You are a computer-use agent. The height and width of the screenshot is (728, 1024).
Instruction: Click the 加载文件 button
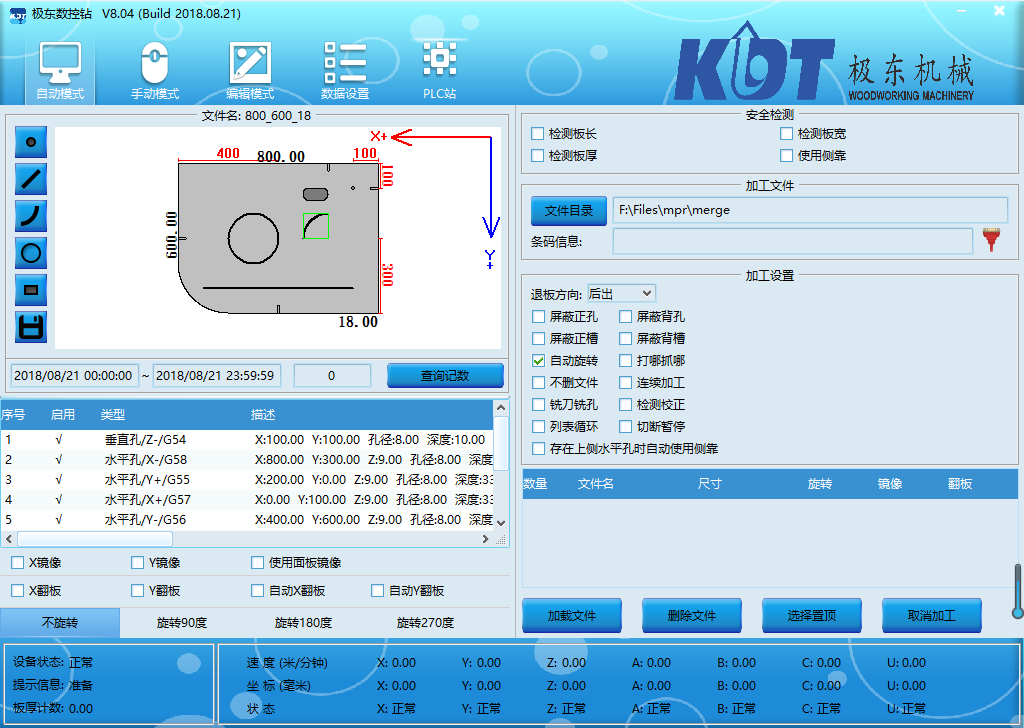click(x=572, y=616)
